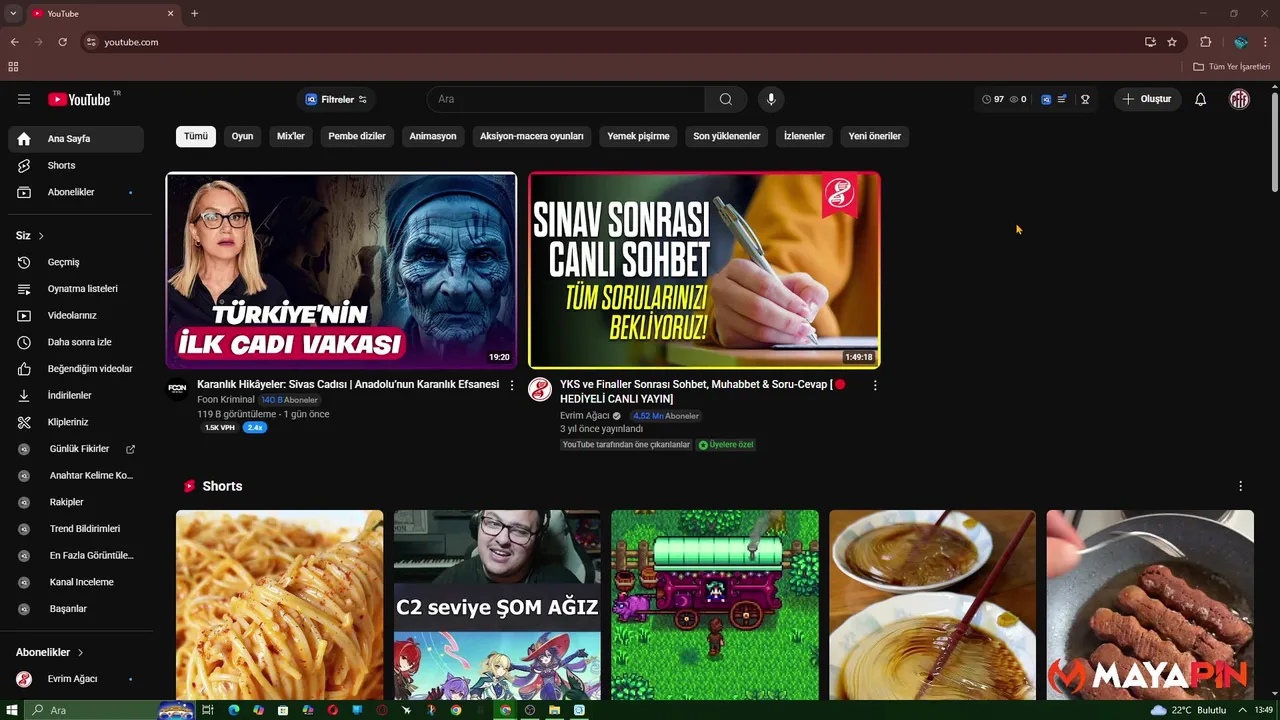Click the clock counter showing 97

click(993, 99)
